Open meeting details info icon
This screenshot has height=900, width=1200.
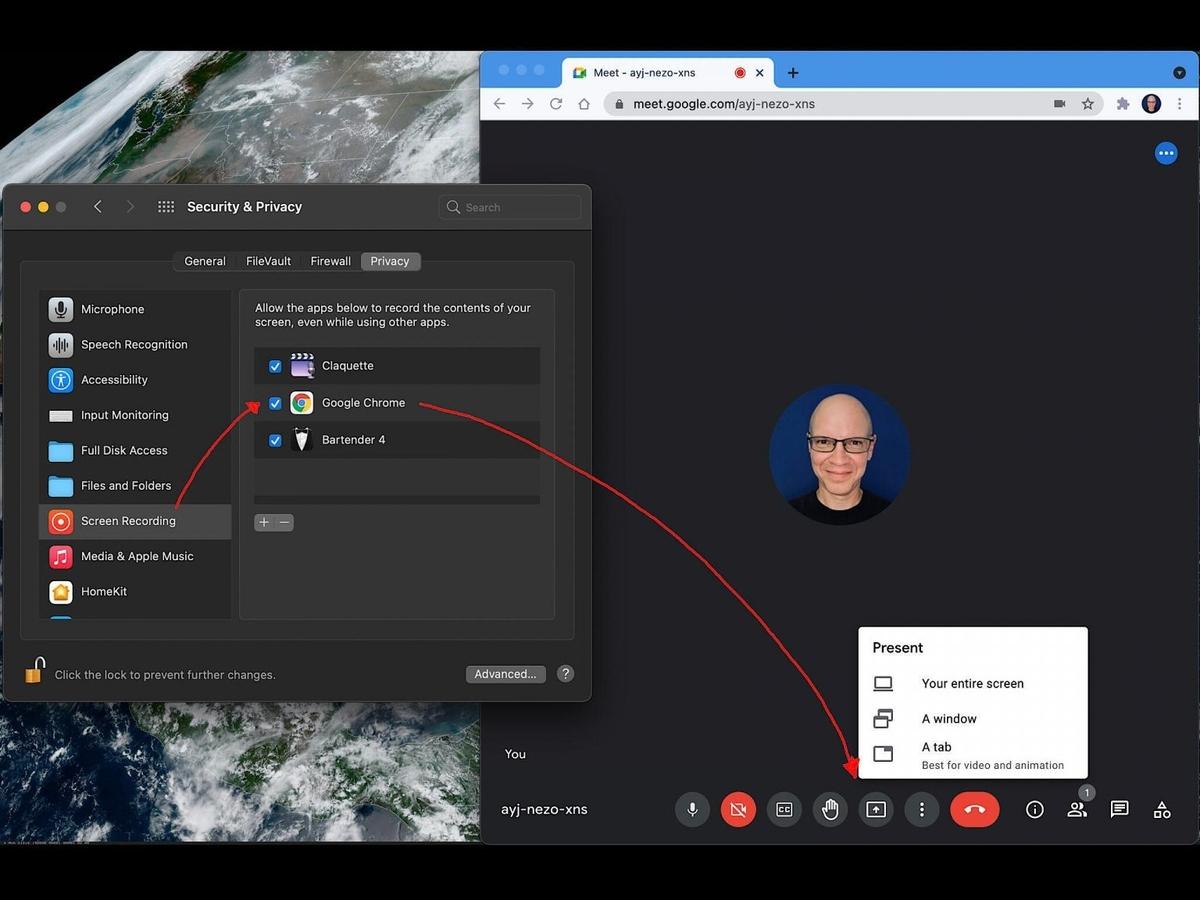point(1035,810)
